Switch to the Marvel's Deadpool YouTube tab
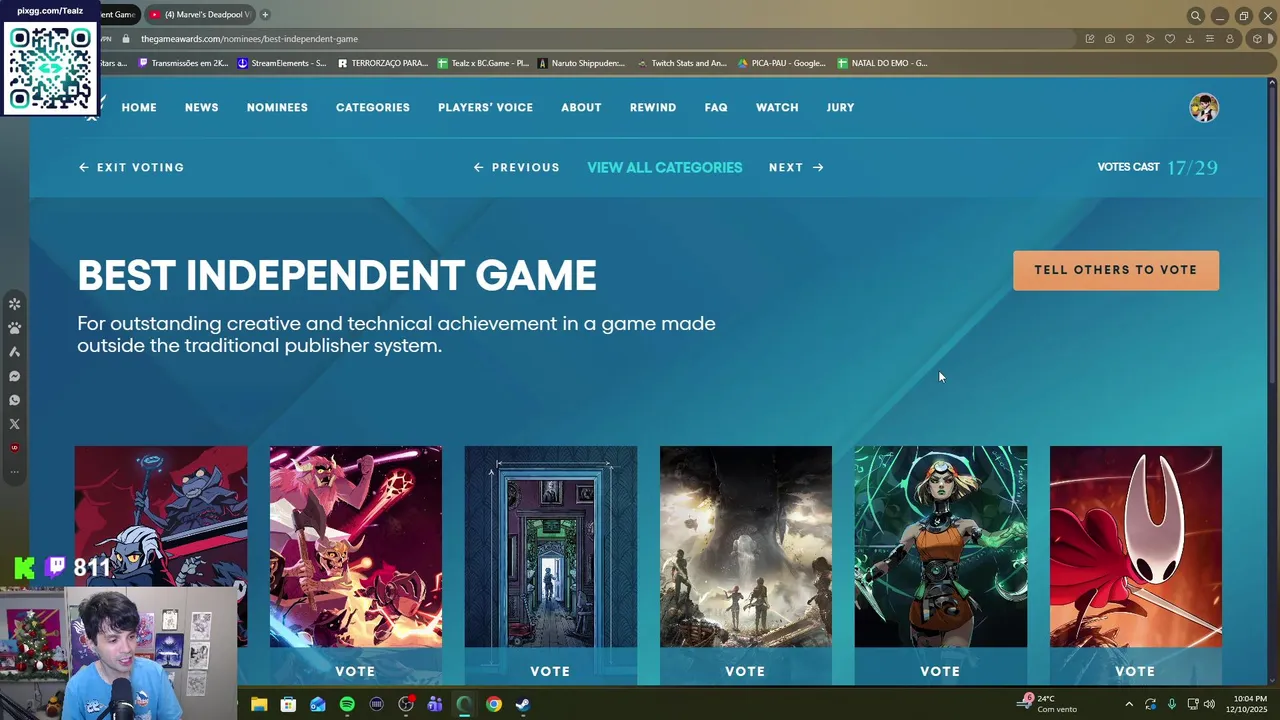This screenshot has width=1280, height=720. click(200, 15)
